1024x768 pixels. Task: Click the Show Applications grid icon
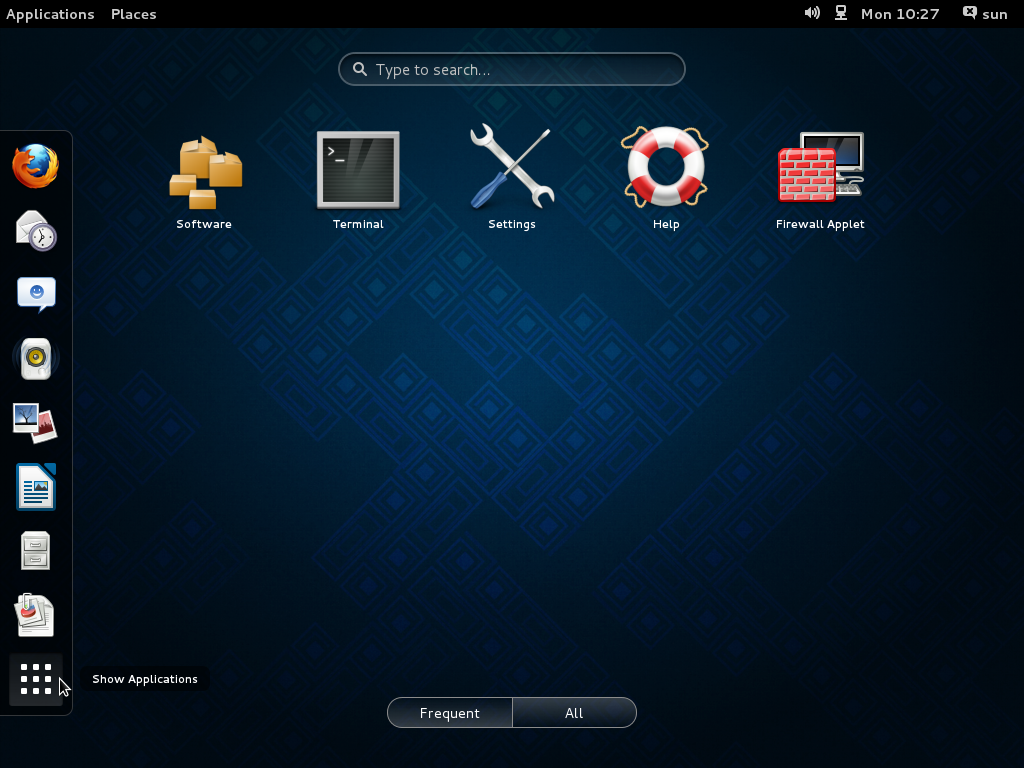(36, 679)
